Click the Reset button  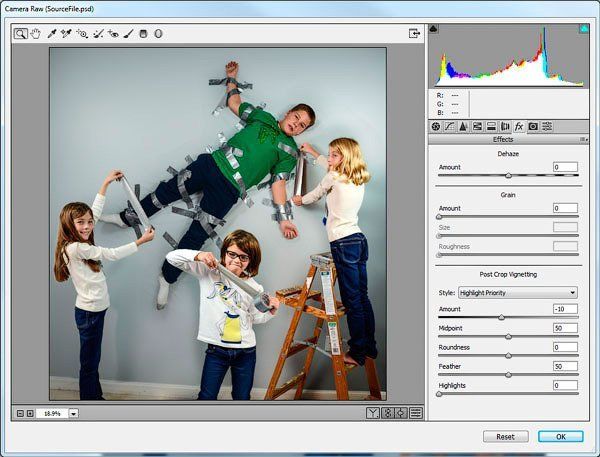505,437
